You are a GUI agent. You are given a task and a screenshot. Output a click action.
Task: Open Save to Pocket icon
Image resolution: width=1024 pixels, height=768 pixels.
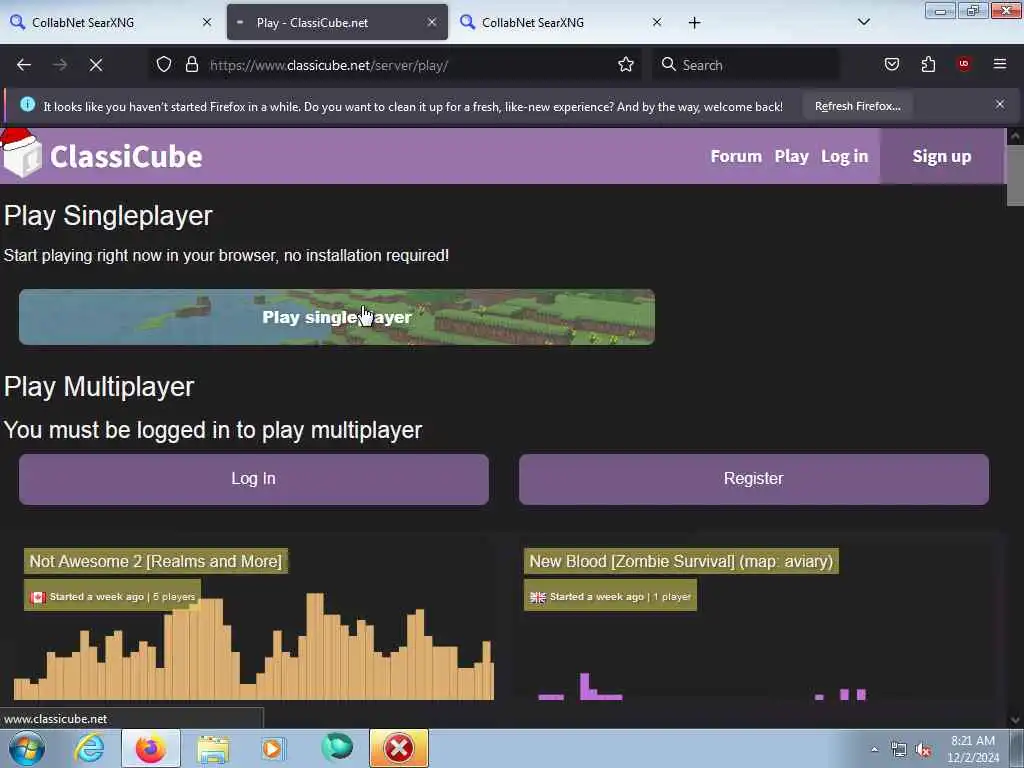pos(891,65)
